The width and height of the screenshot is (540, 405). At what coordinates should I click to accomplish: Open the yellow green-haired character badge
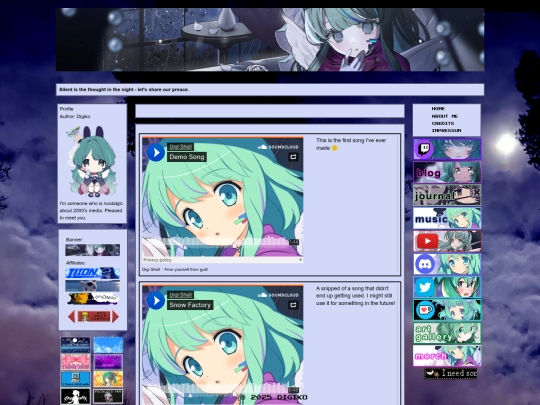108,379
